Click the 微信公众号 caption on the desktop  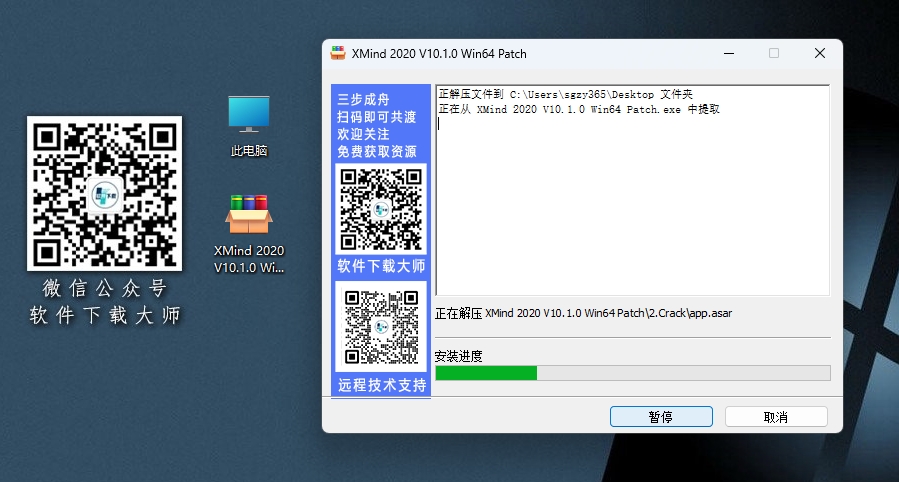click(x=104, y=288)
